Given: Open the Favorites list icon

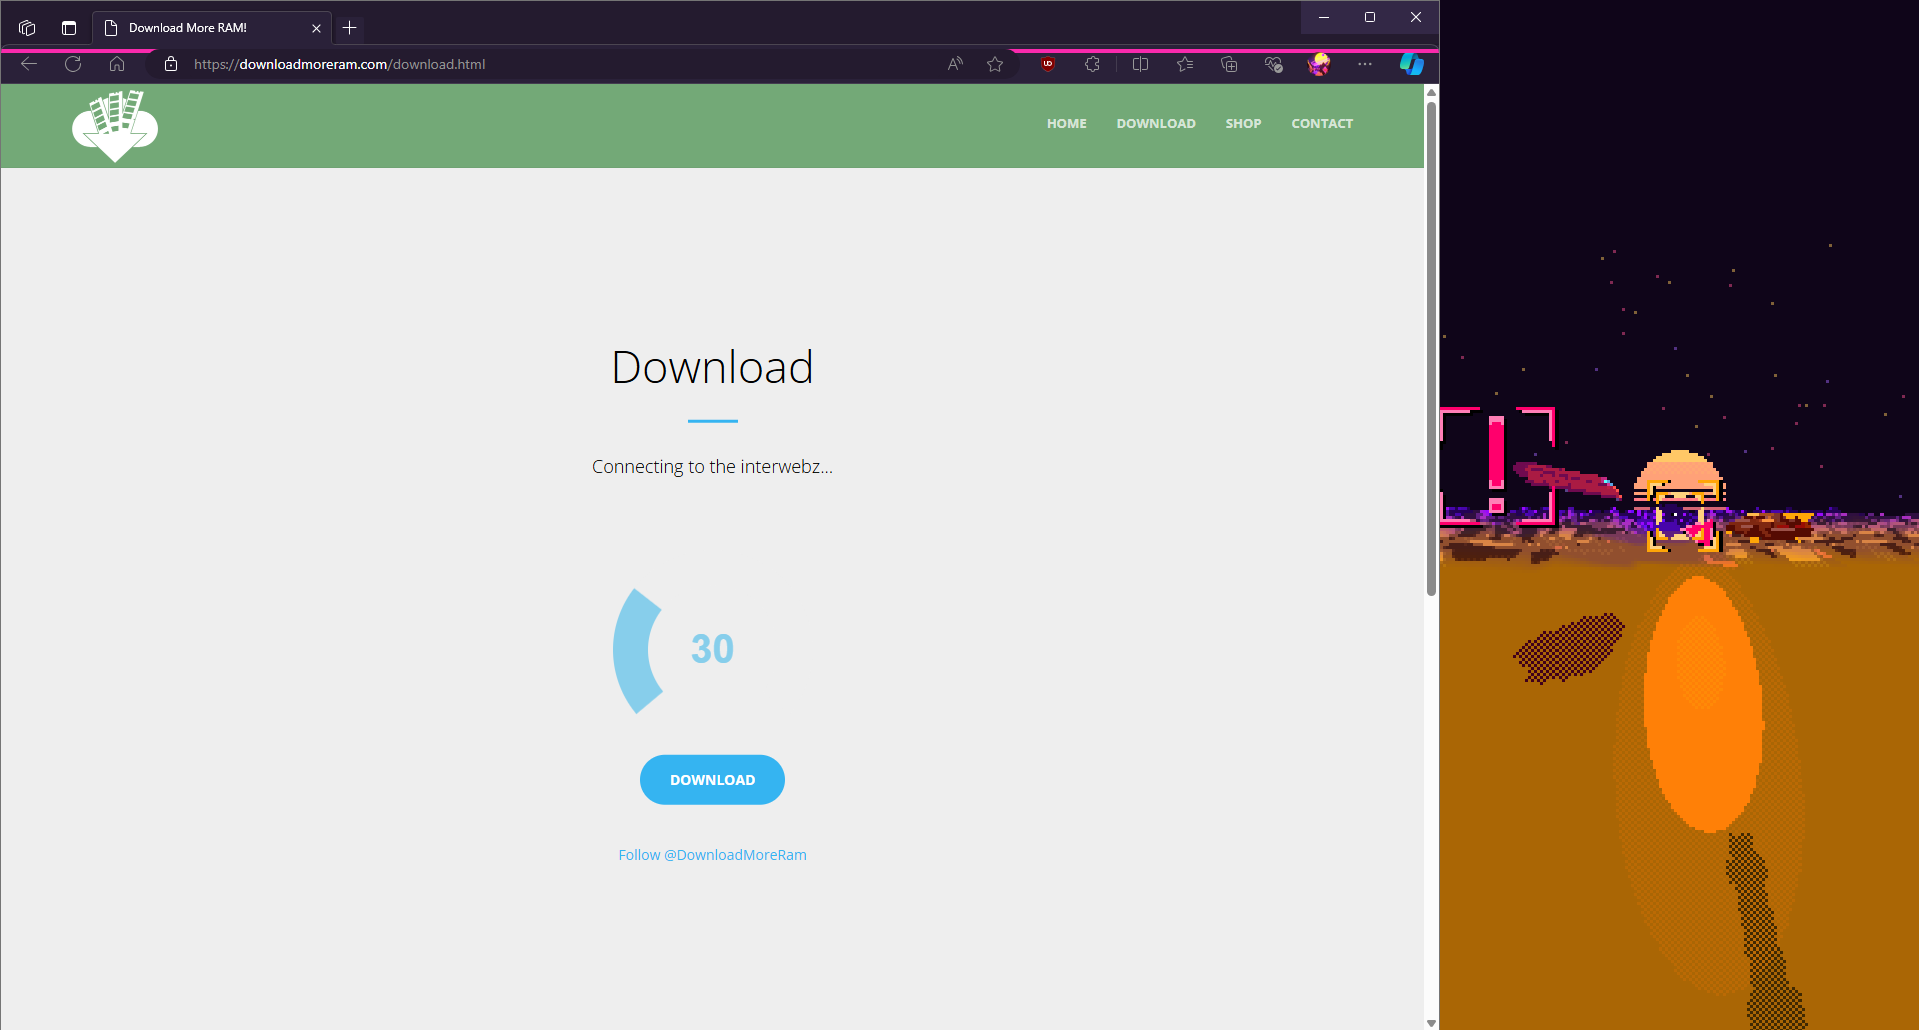Looking at the screenshot, I should point(1185,64).
